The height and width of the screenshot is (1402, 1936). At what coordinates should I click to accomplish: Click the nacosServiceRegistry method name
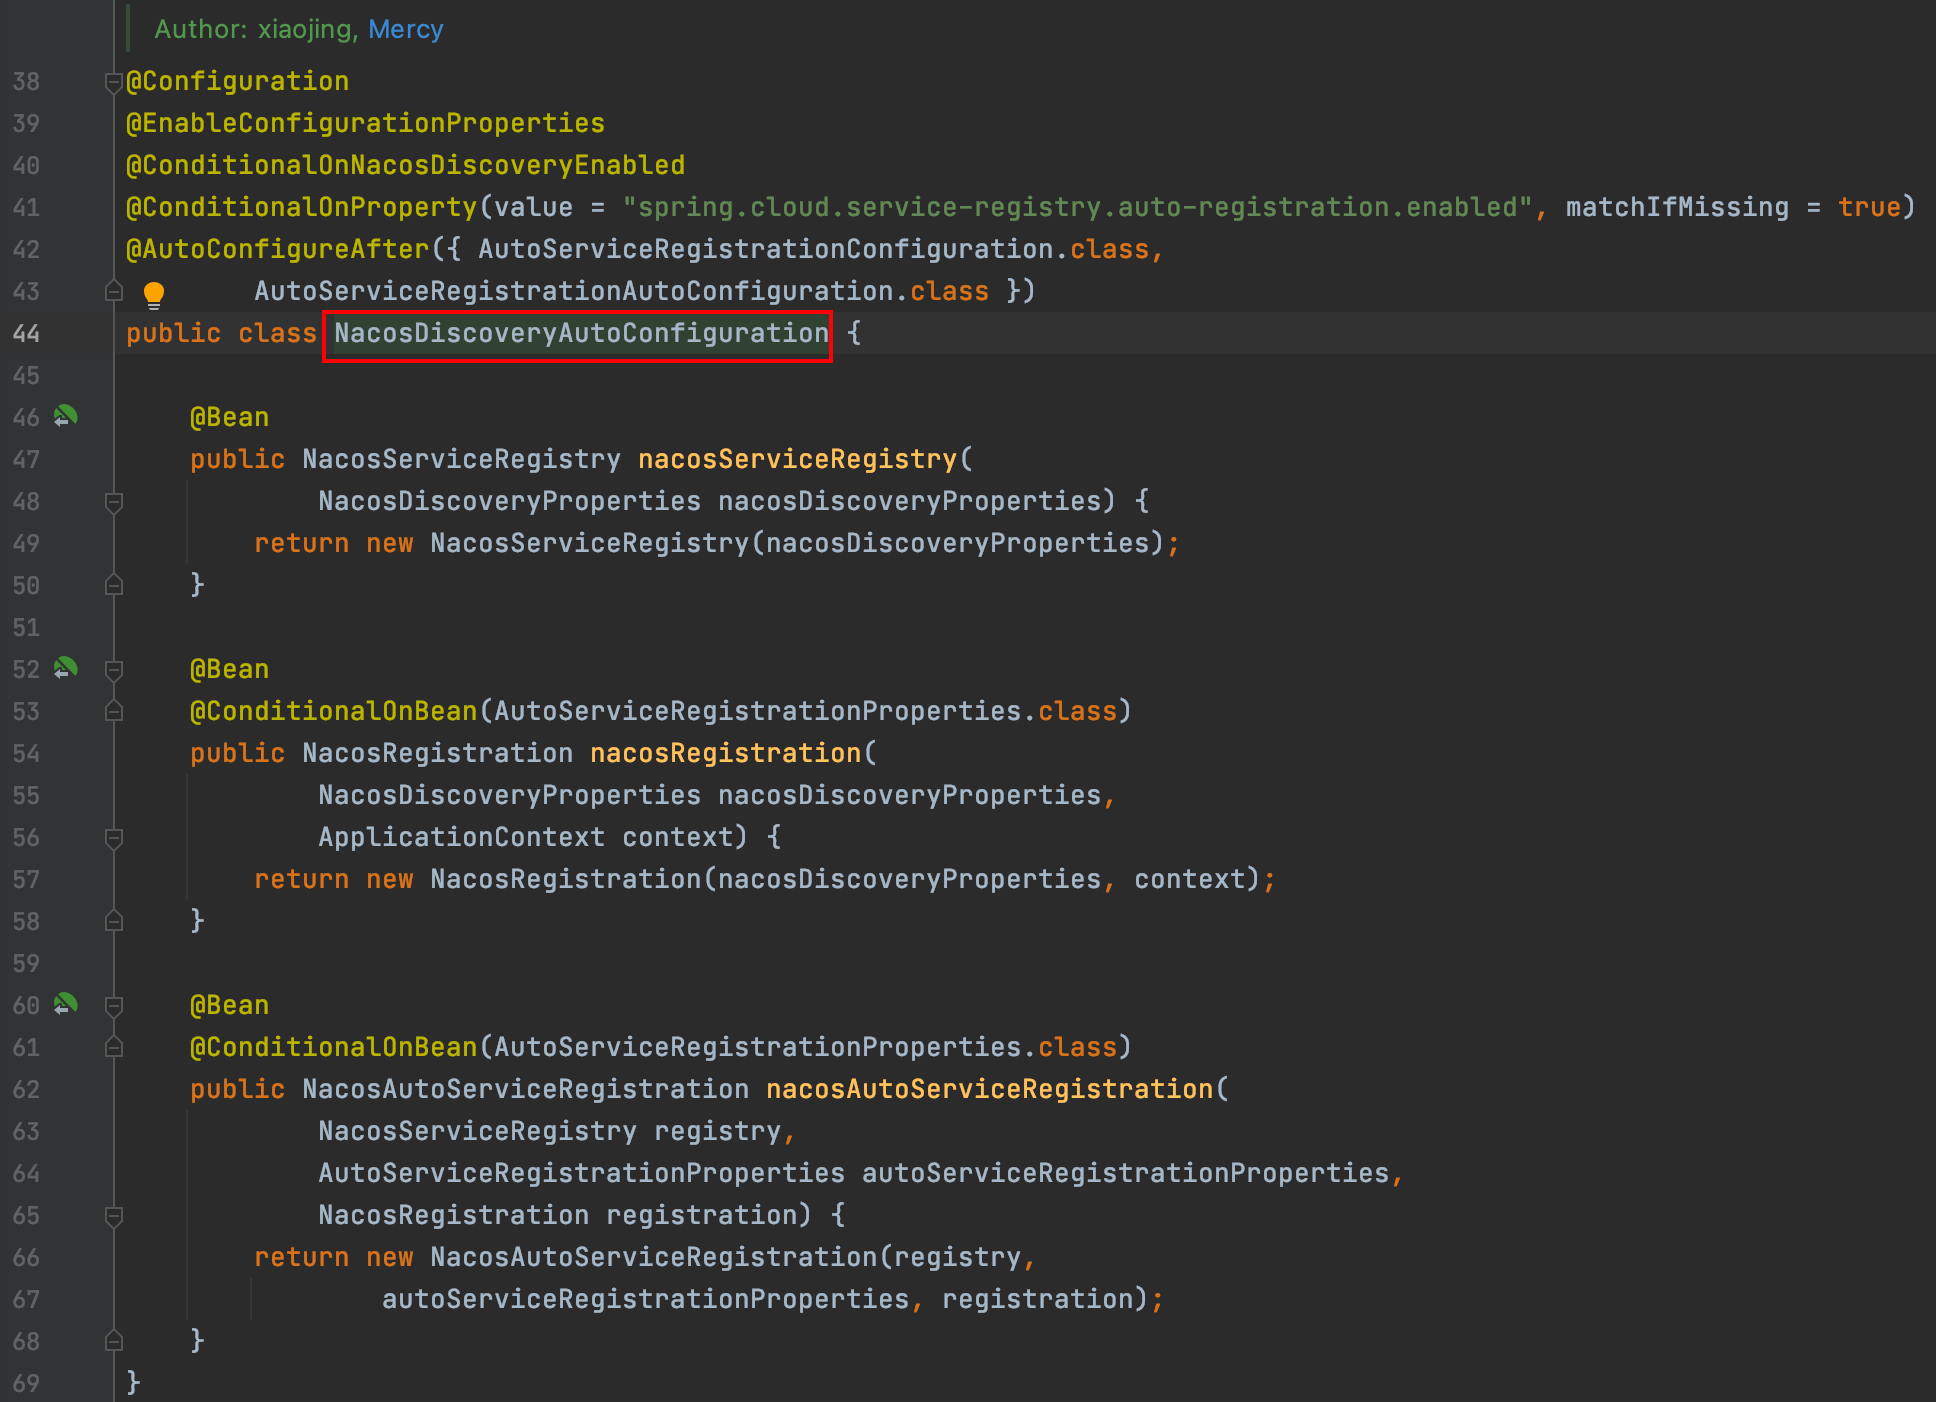pos(797,459)
